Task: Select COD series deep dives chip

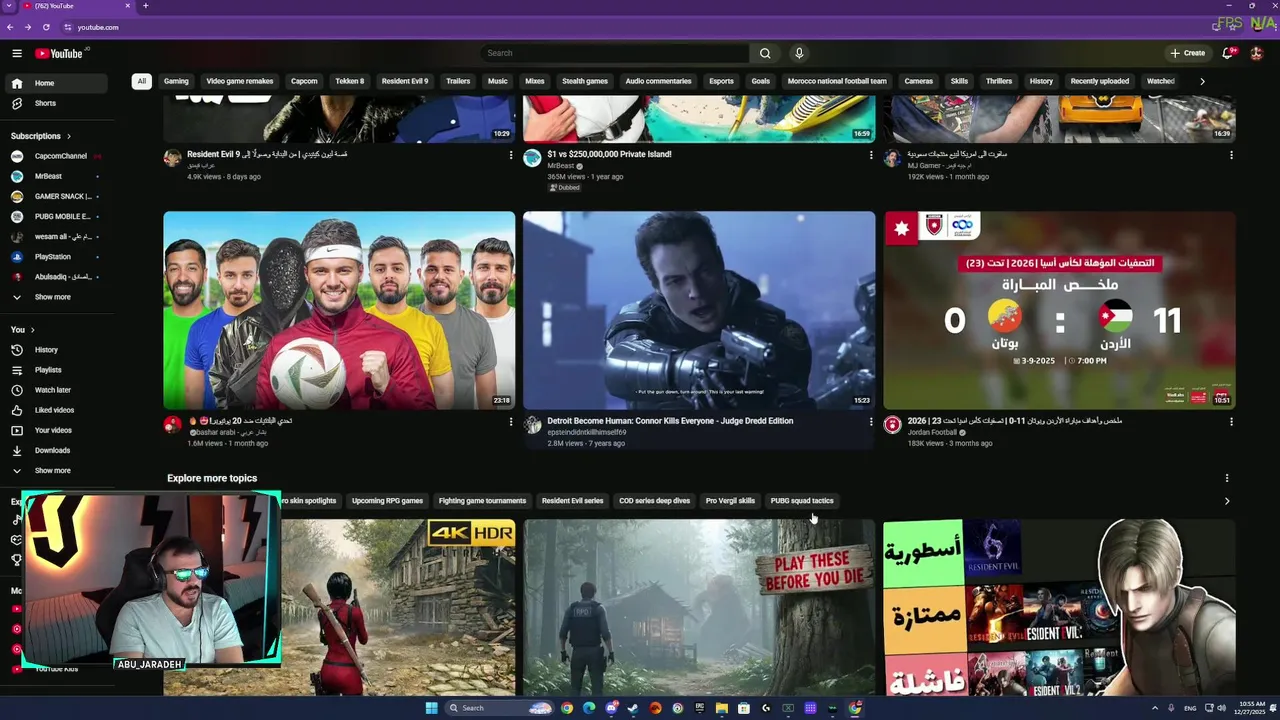Action: click(654, 501)
